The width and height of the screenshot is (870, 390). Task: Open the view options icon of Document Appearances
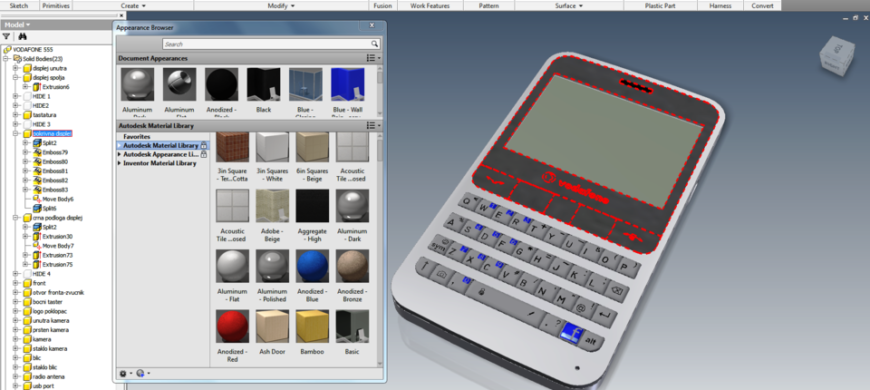tap(373, 58)
